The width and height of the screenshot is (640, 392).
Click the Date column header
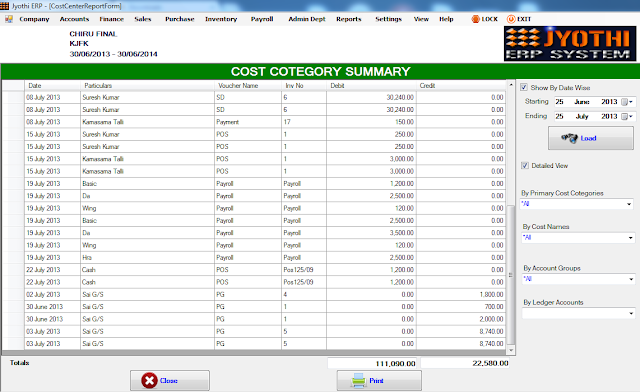click(52, 85)
